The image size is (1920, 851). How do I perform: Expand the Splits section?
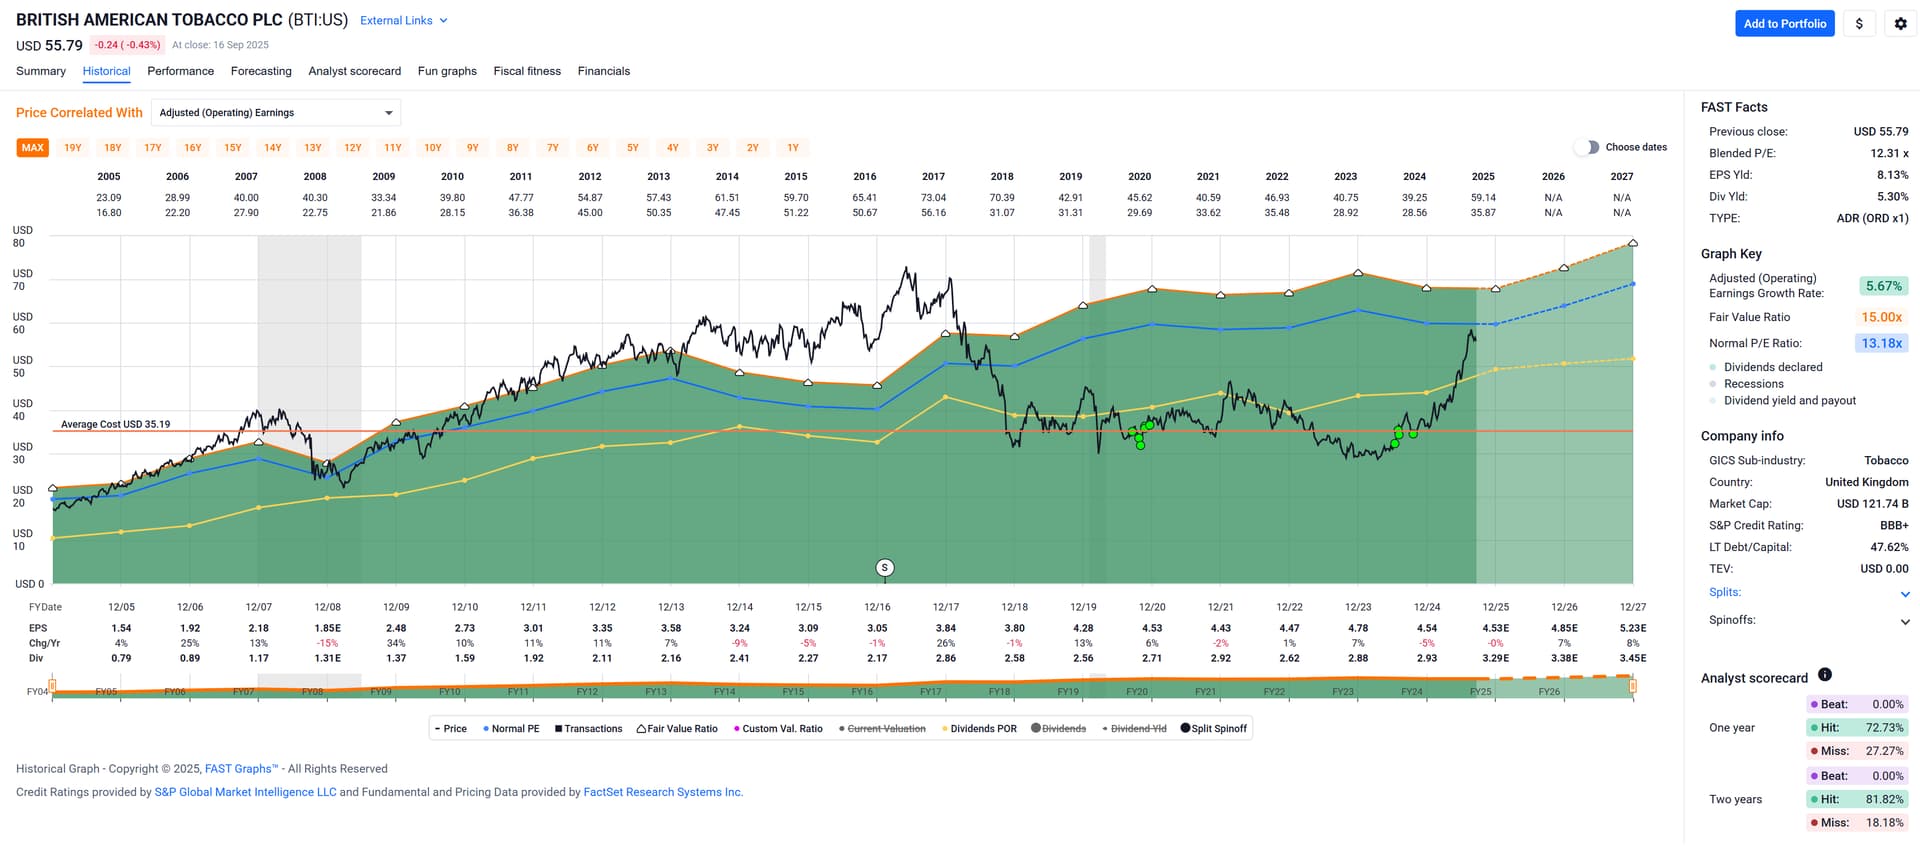click(1905, 594)
